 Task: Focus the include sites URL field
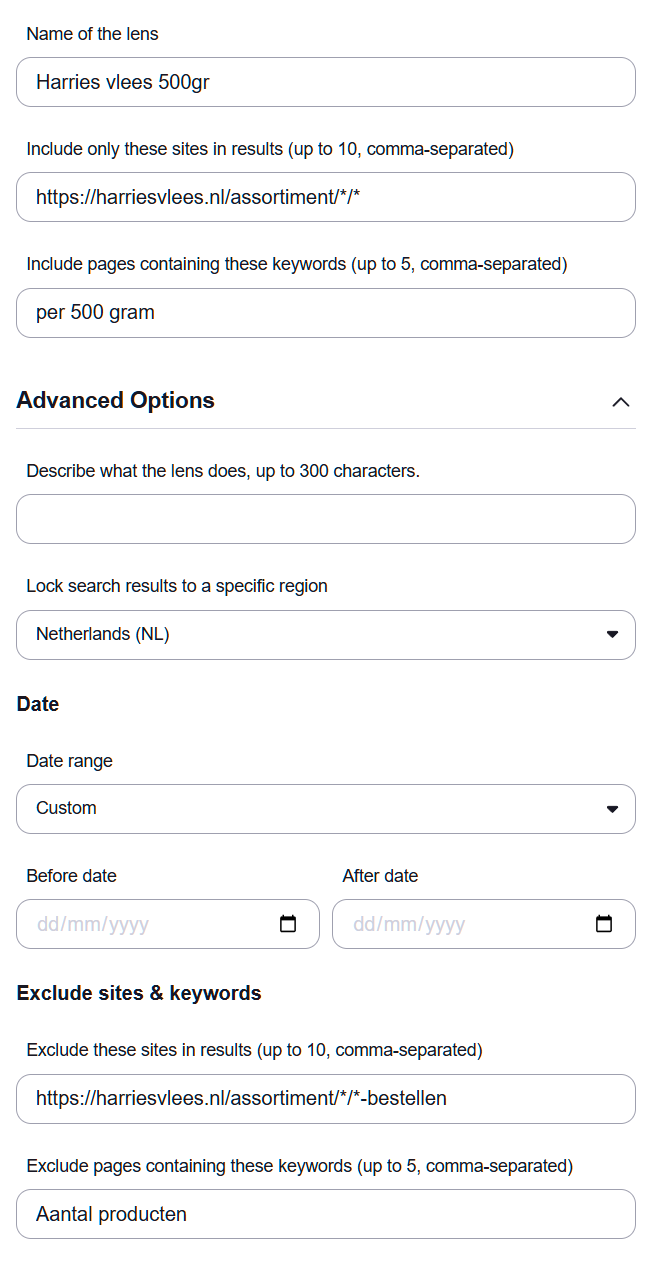326,197
